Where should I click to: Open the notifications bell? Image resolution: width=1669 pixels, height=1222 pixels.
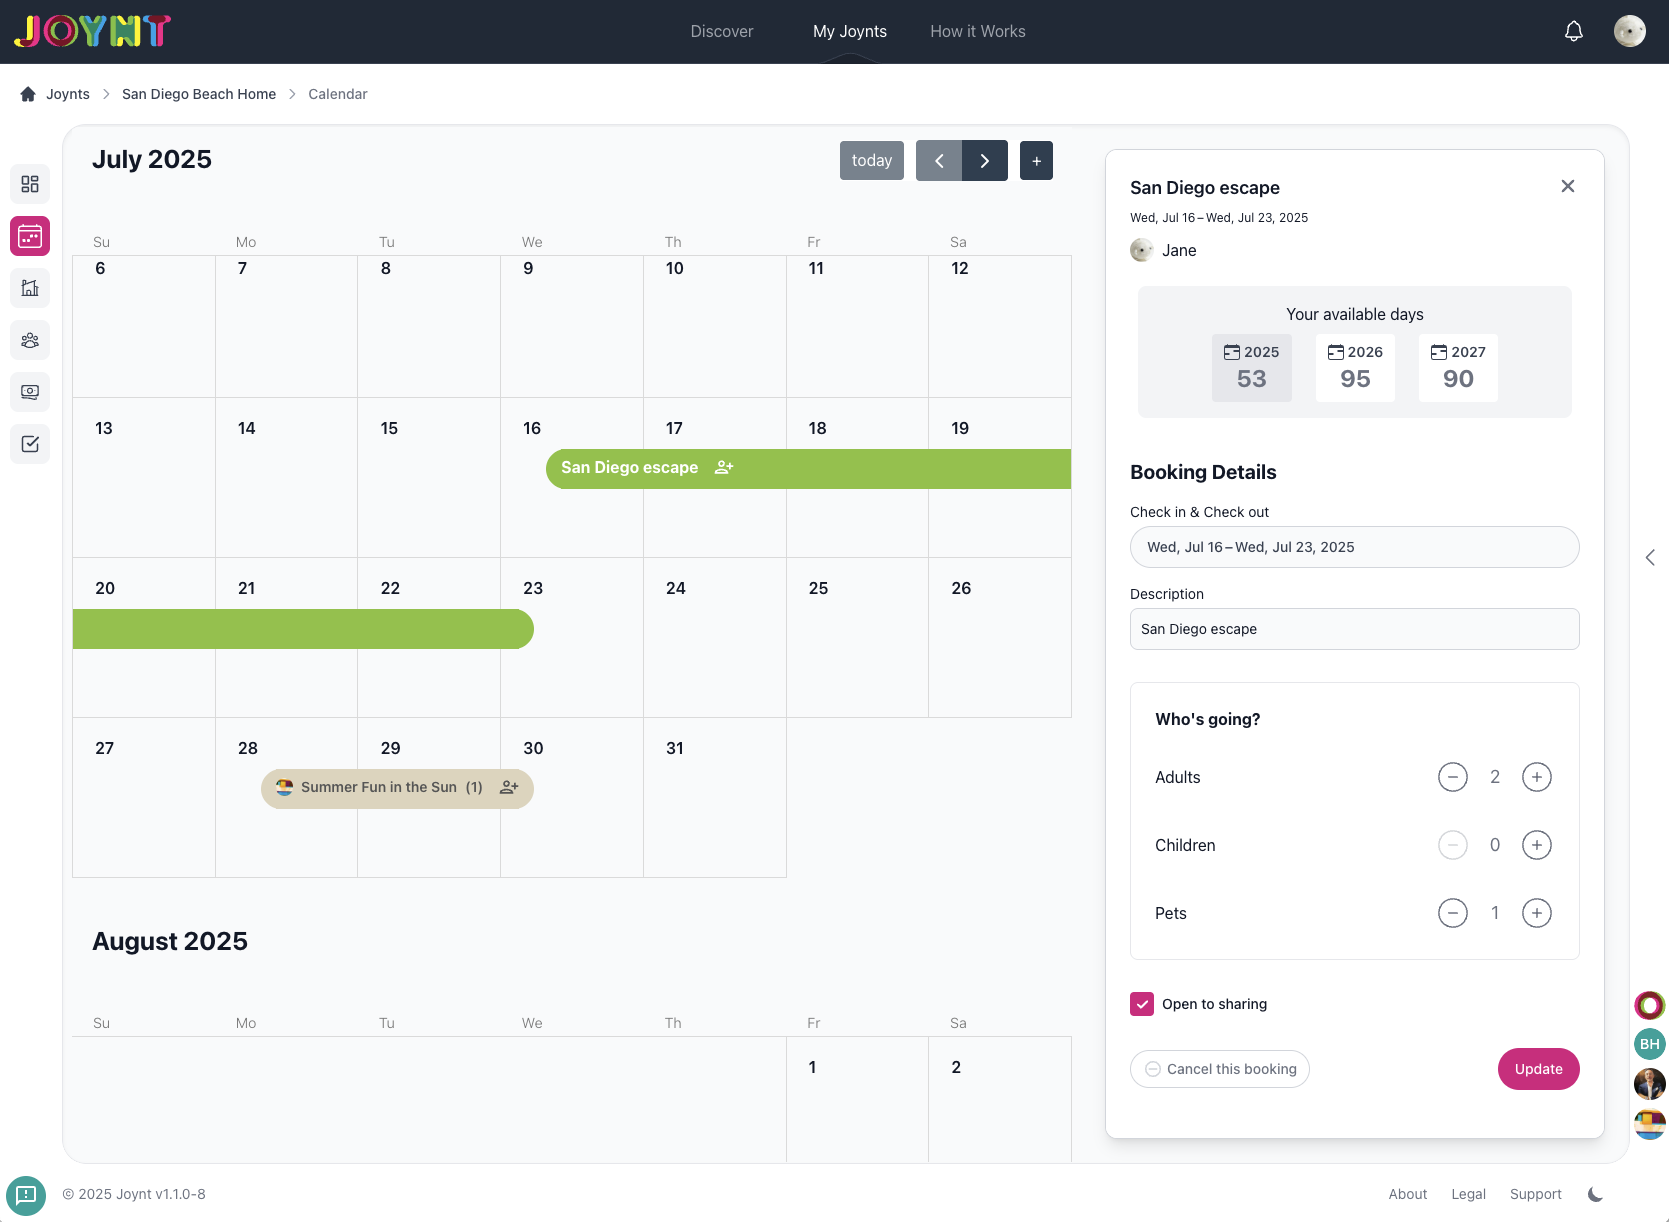1573,31
